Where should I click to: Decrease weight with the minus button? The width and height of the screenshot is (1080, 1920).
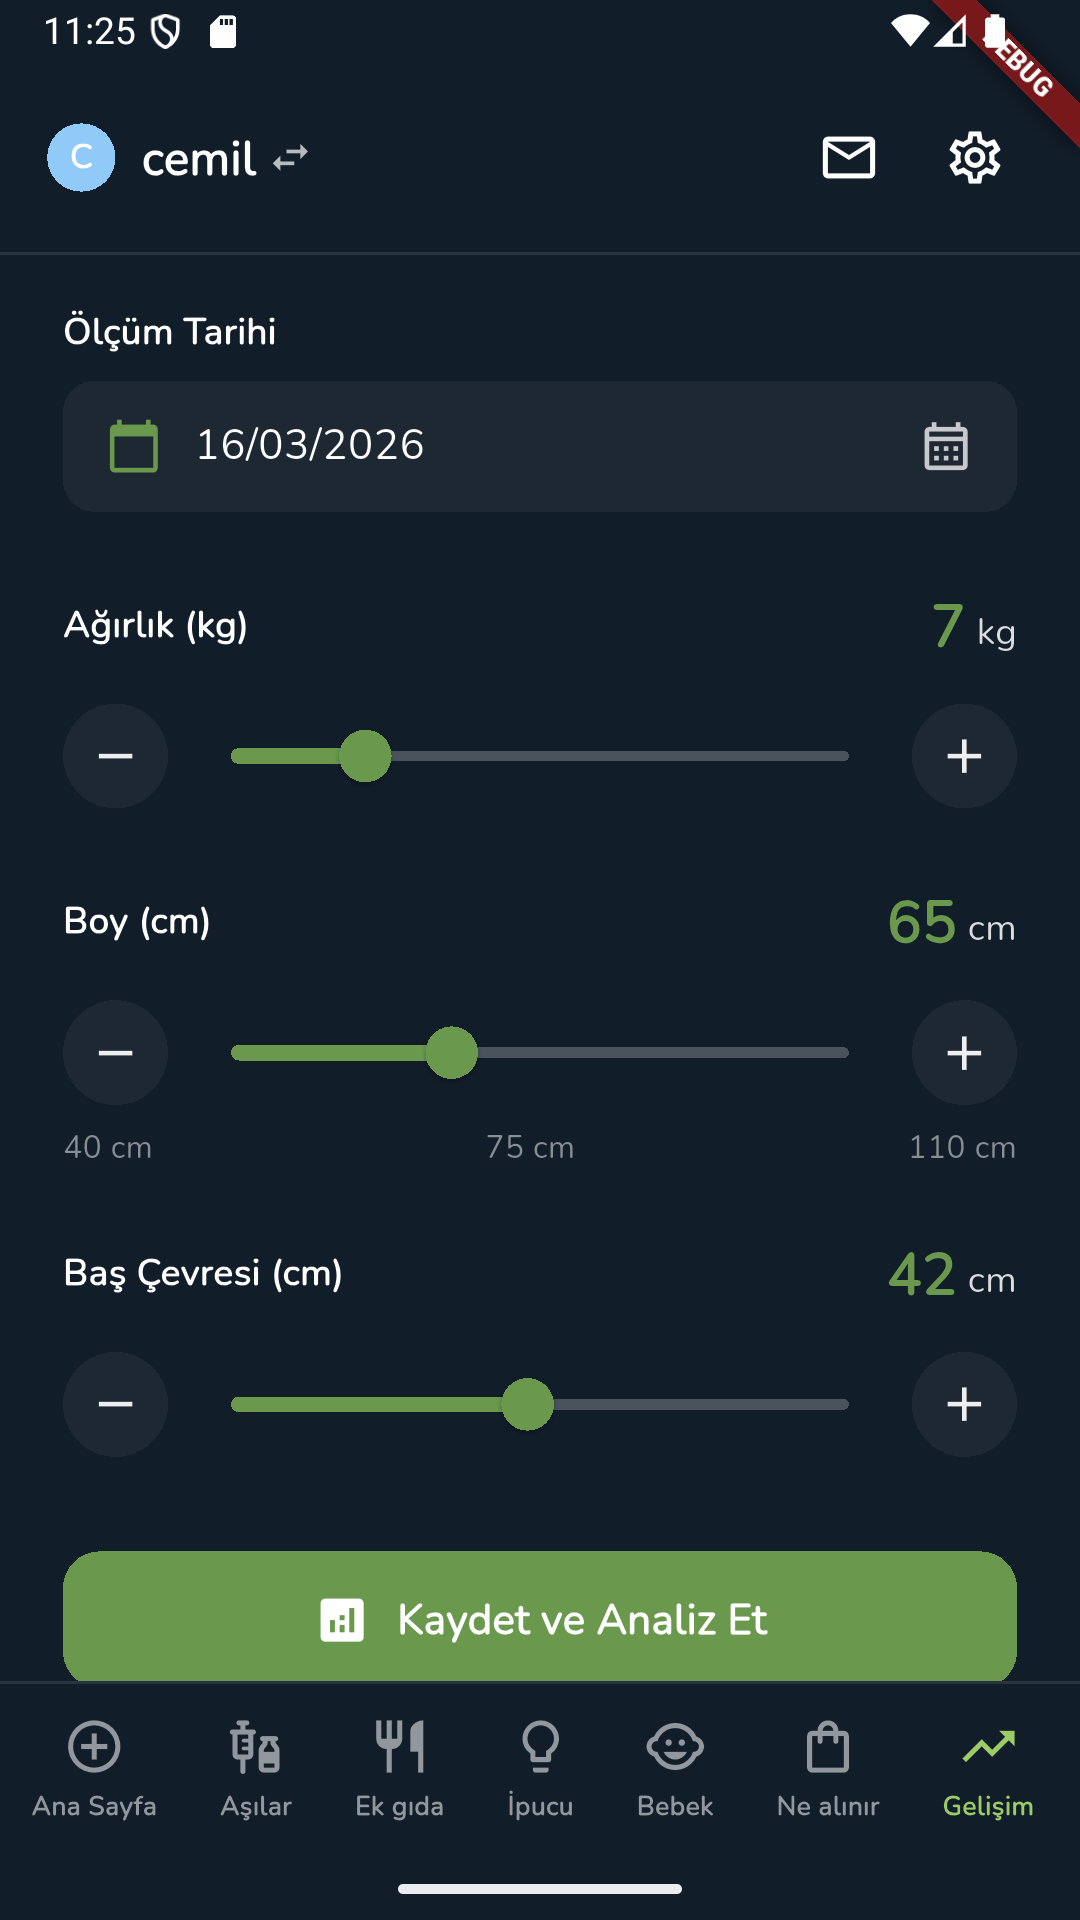pyautogui.click(x=115, y=756)
